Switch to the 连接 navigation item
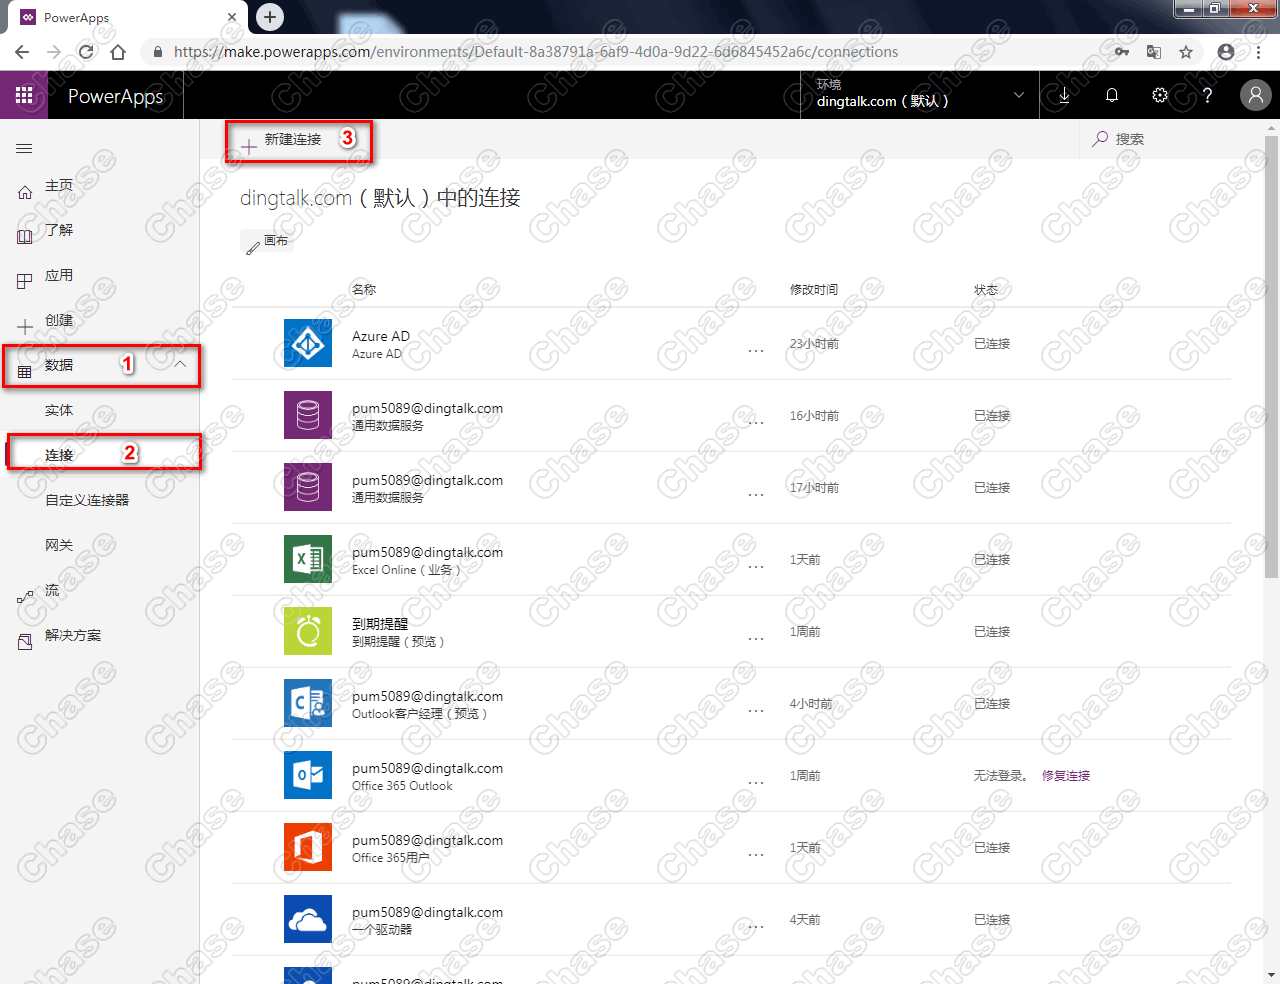This screenshot has height=984, width=1280. click(60, 452)
